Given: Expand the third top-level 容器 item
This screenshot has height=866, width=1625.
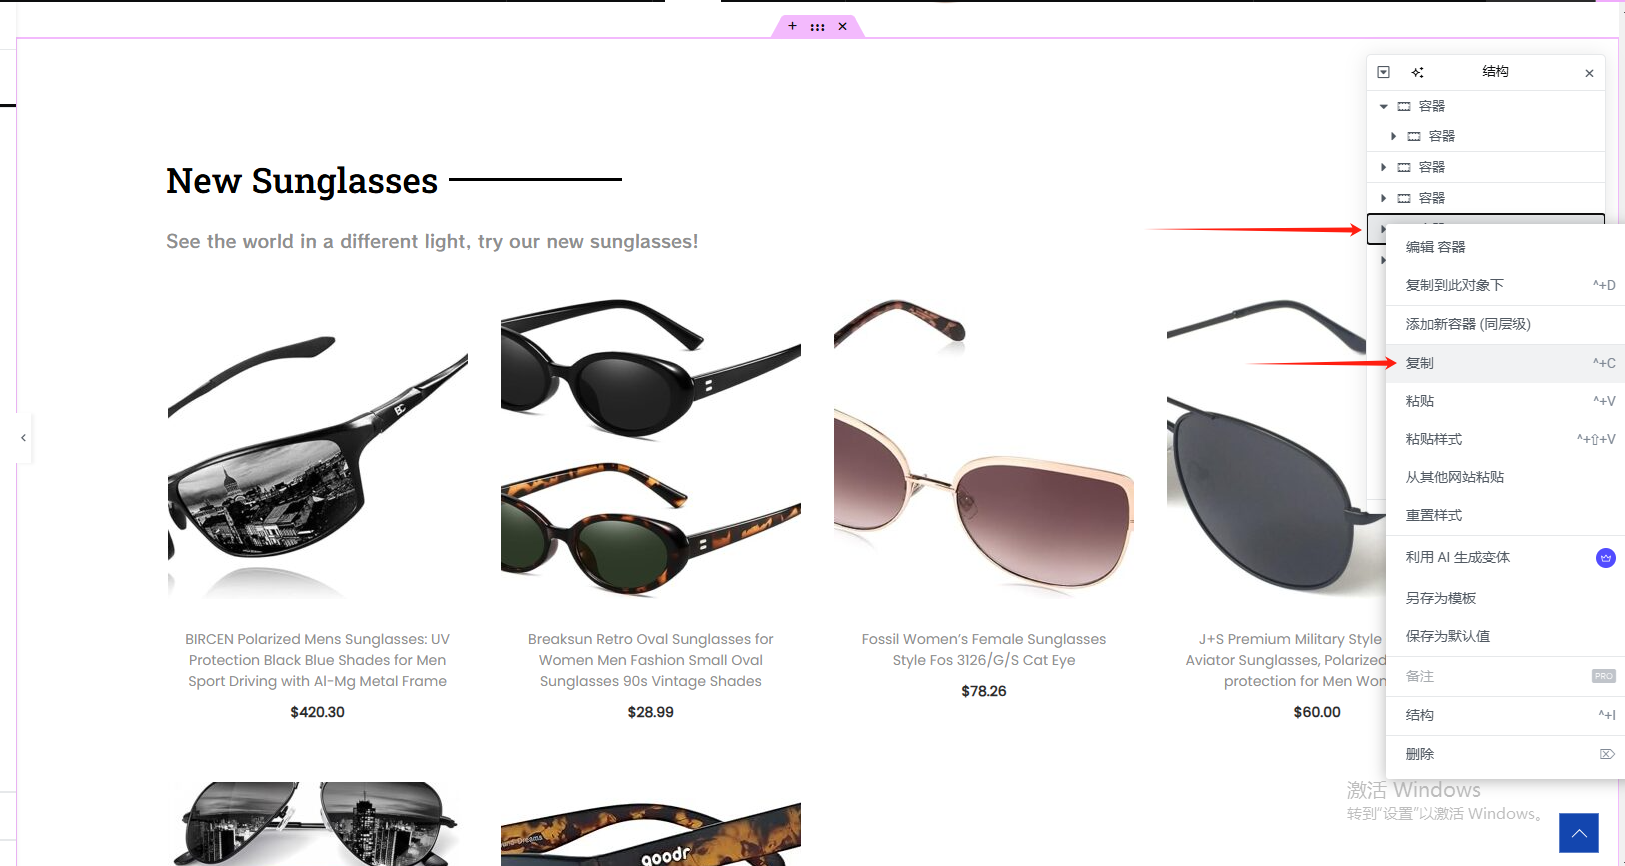Looking at the screenshot, I should coord(1384,198).
